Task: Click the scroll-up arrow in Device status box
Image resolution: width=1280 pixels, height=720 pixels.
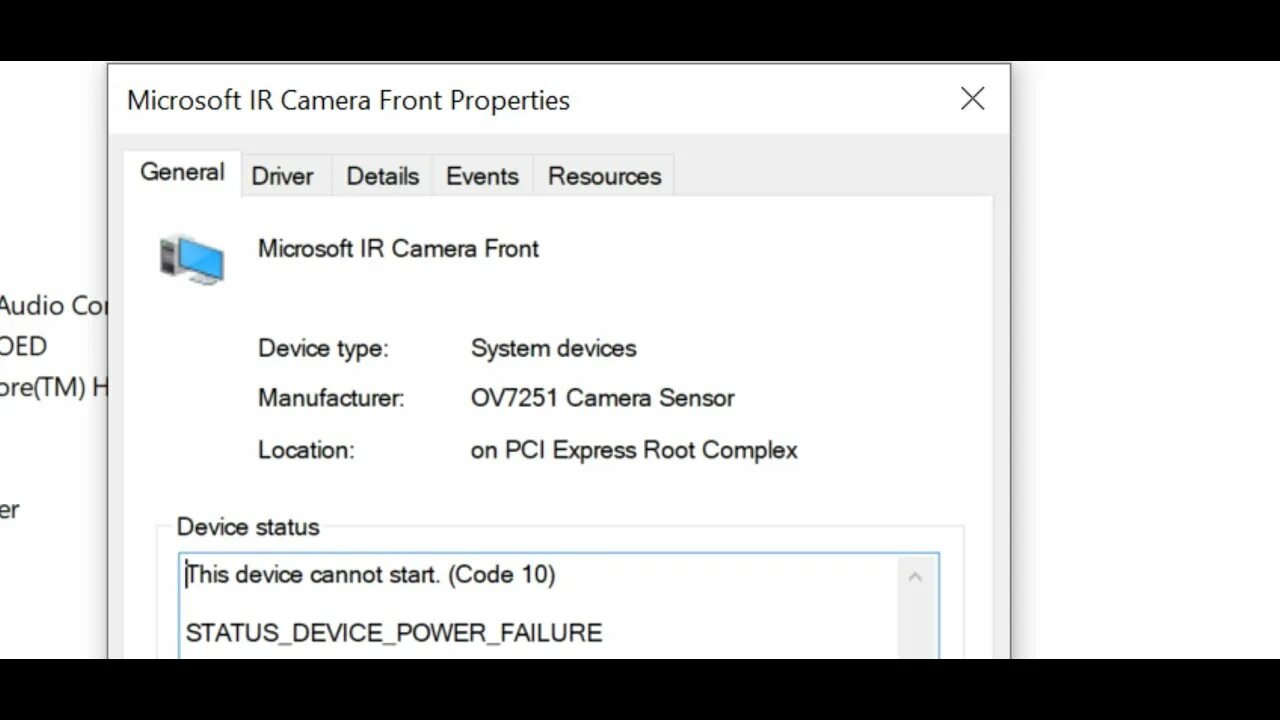Action: 915,577
